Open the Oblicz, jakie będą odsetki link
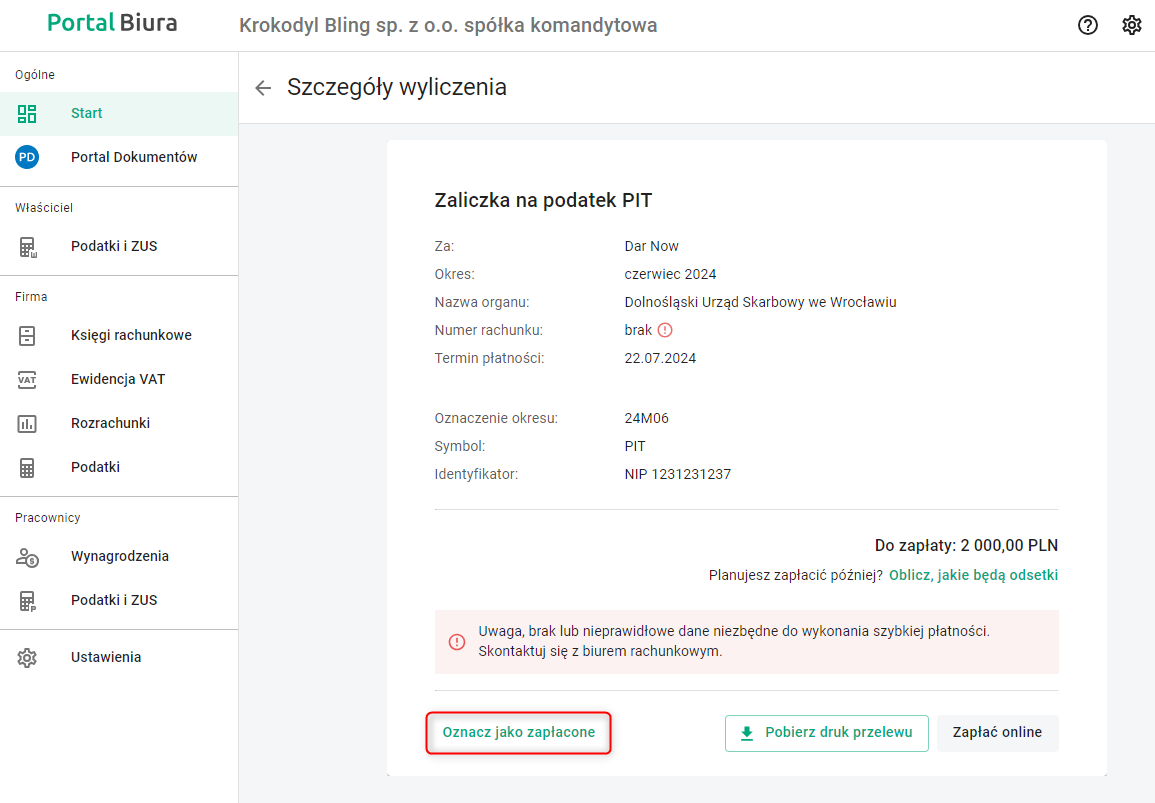 tap(973, 575)
